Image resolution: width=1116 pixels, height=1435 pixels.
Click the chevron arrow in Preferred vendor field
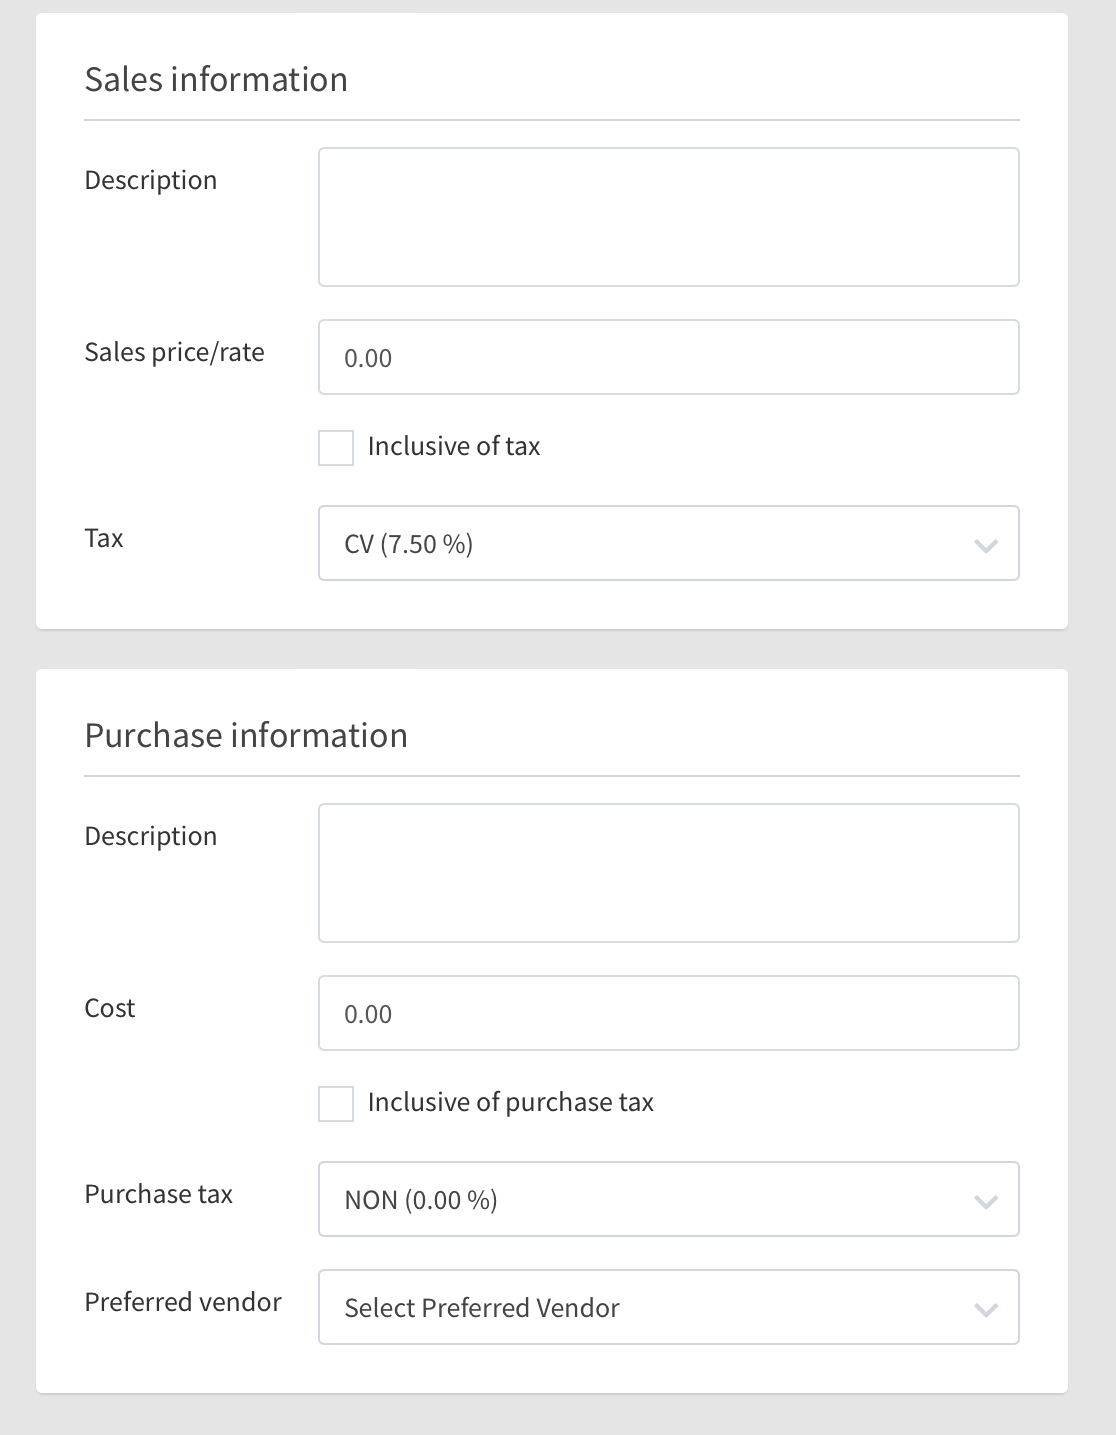986,1309
